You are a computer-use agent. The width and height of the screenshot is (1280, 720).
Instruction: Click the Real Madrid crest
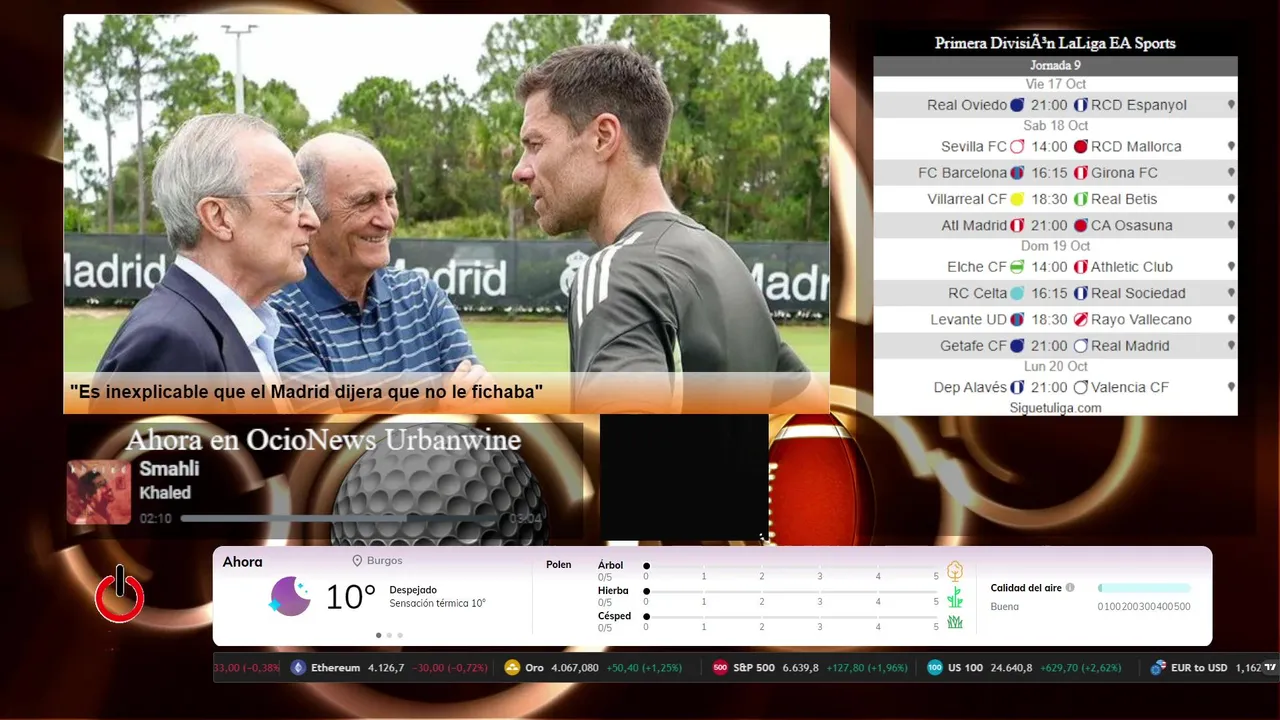coord(1080,346)
